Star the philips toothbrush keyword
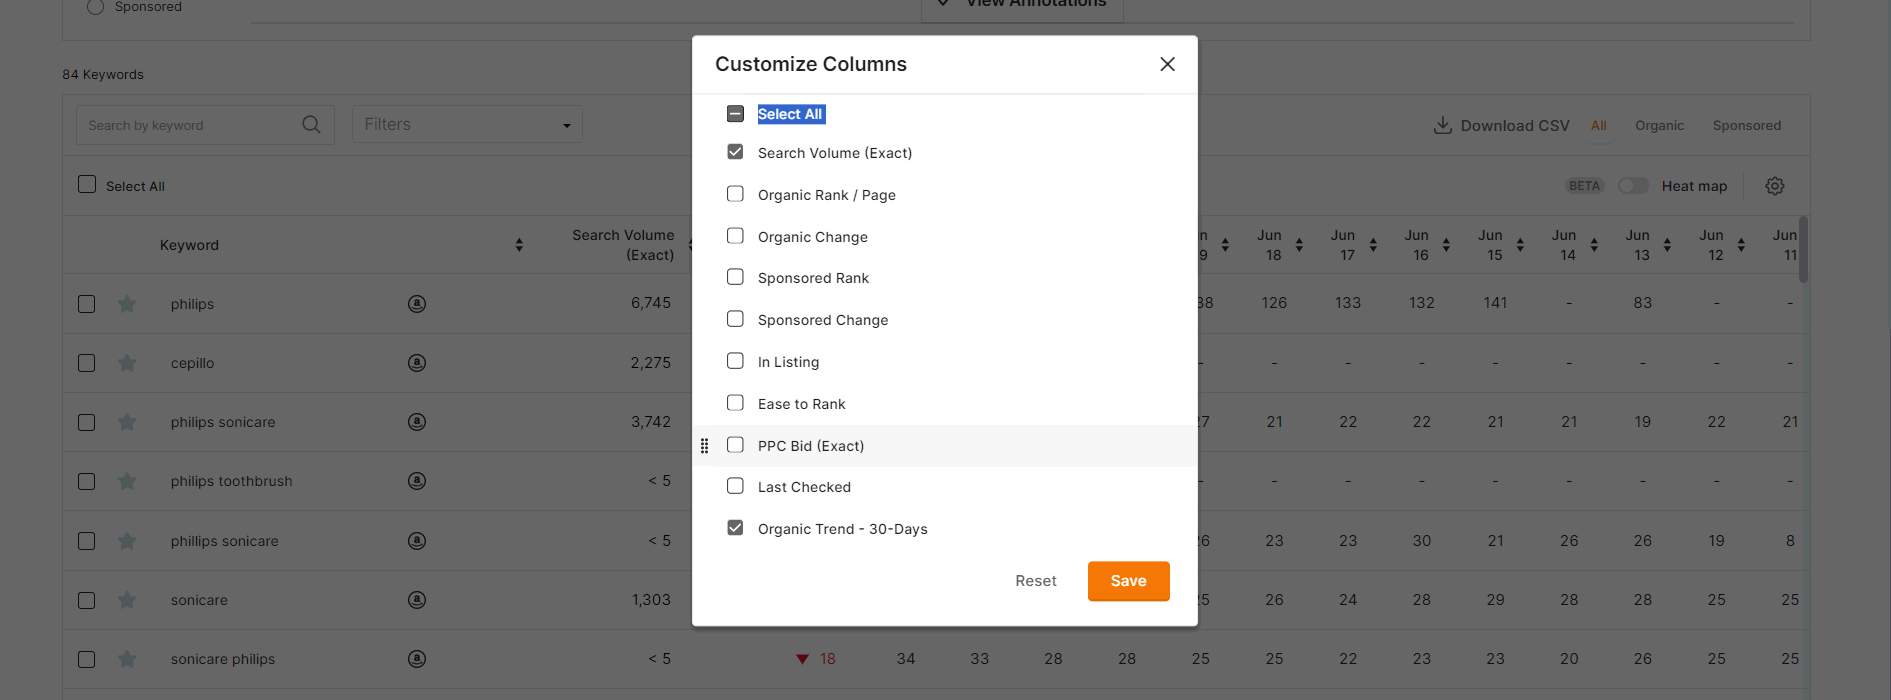 click(x=127, y=480)
